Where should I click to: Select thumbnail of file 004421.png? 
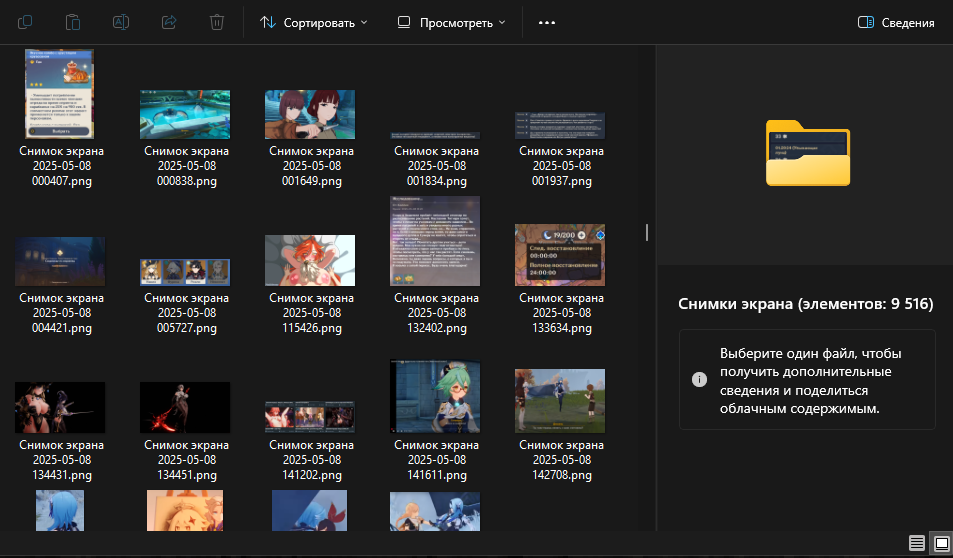click(60, 261)
